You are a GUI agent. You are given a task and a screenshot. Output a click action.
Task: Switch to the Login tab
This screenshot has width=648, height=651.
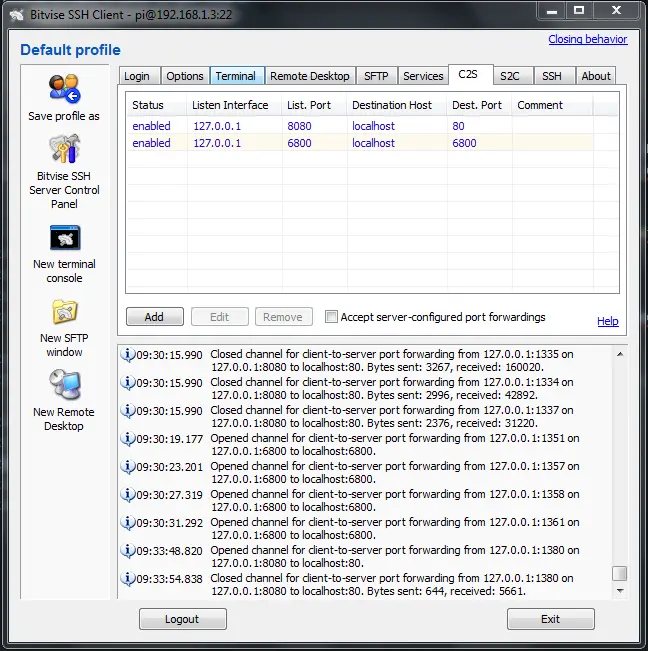137,76
